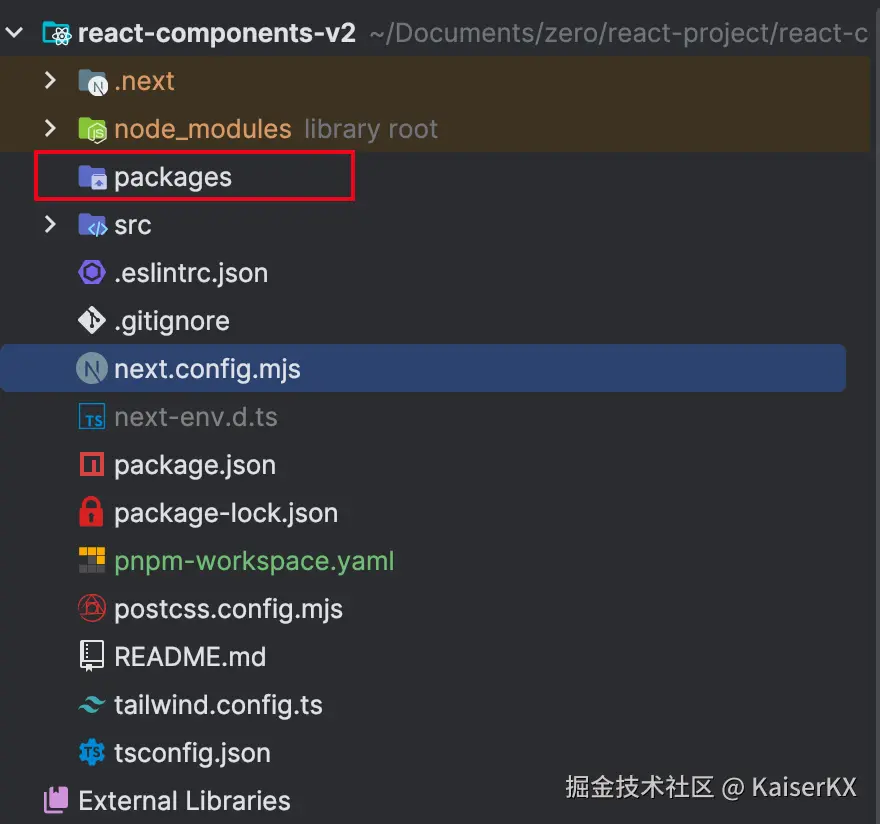
Task: Select the next-env.d.ts file
Action: [x=195, y=417]
